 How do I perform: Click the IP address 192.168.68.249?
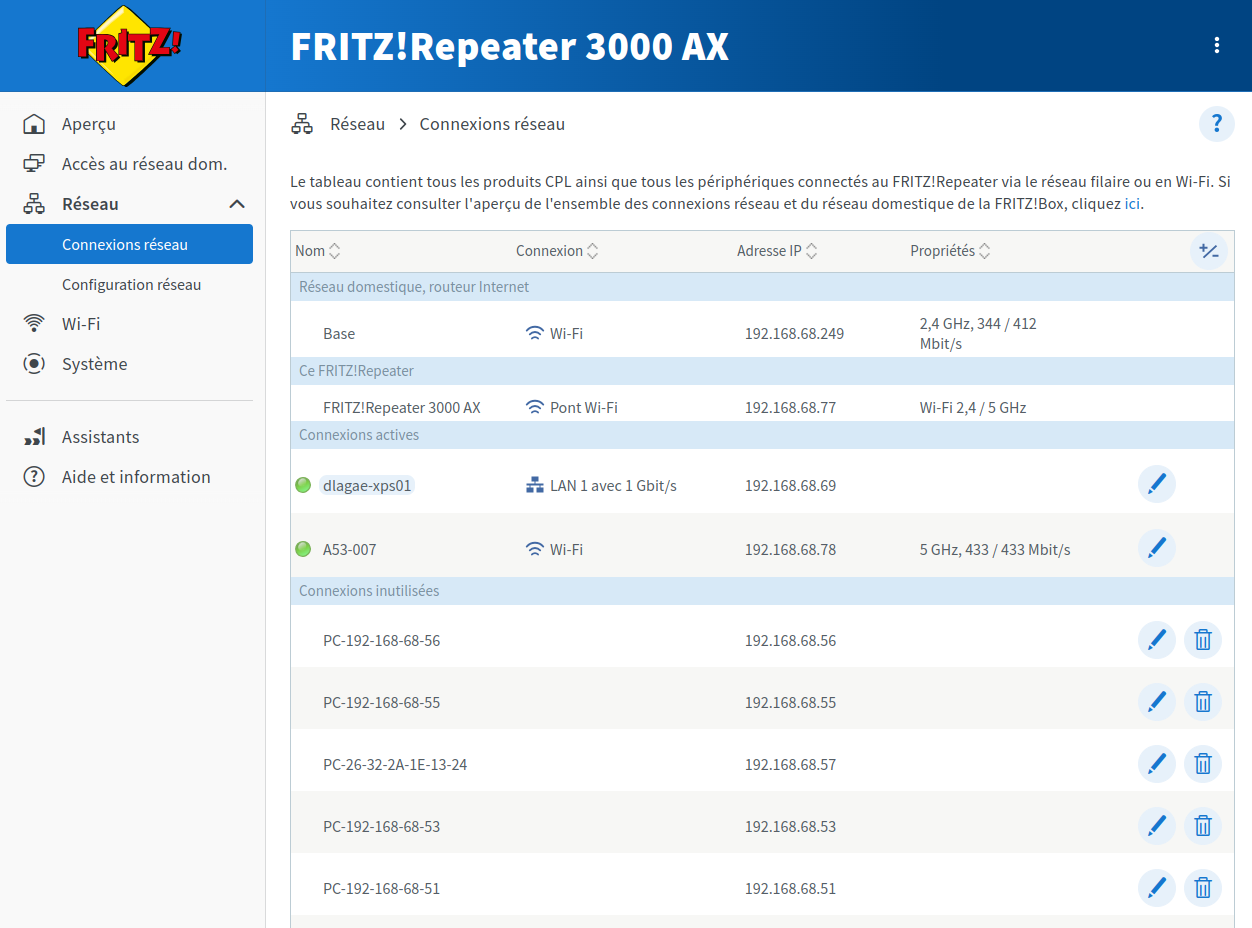(x=794, y=333)
